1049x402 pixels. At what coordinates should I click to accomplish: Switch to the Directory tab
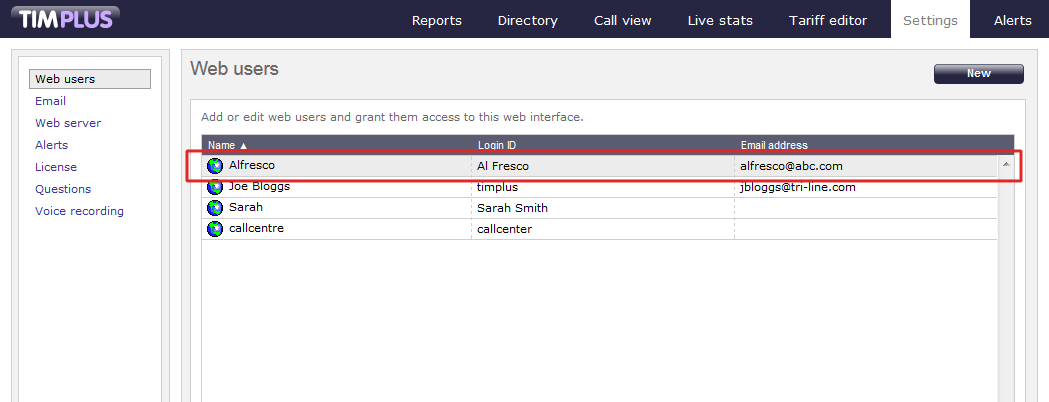[527, 20]
